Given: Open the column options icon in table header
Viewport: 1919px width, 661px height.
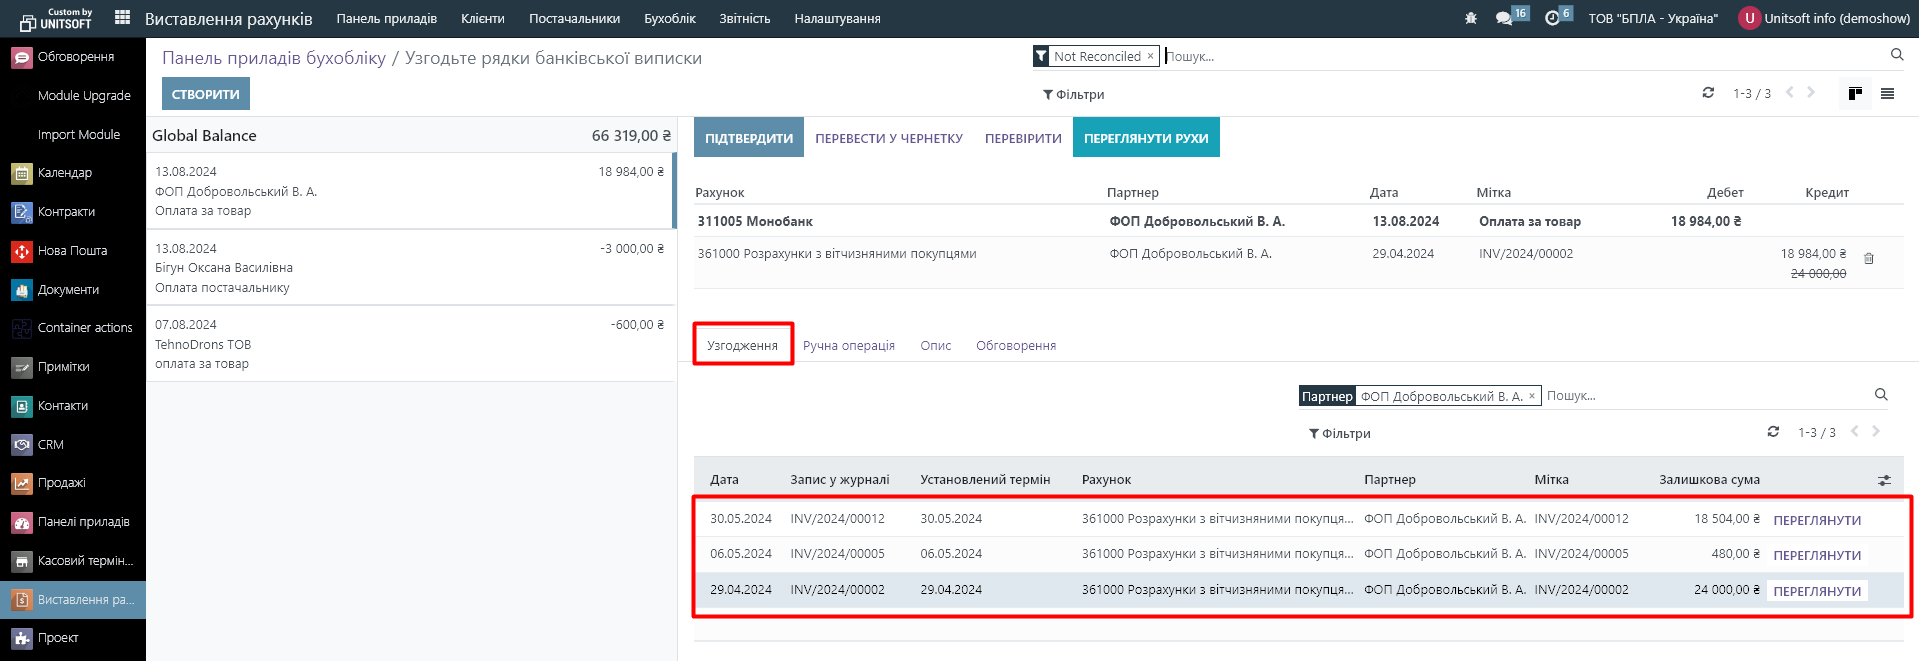Looking at the screenshot, I should click(1884, 480).
